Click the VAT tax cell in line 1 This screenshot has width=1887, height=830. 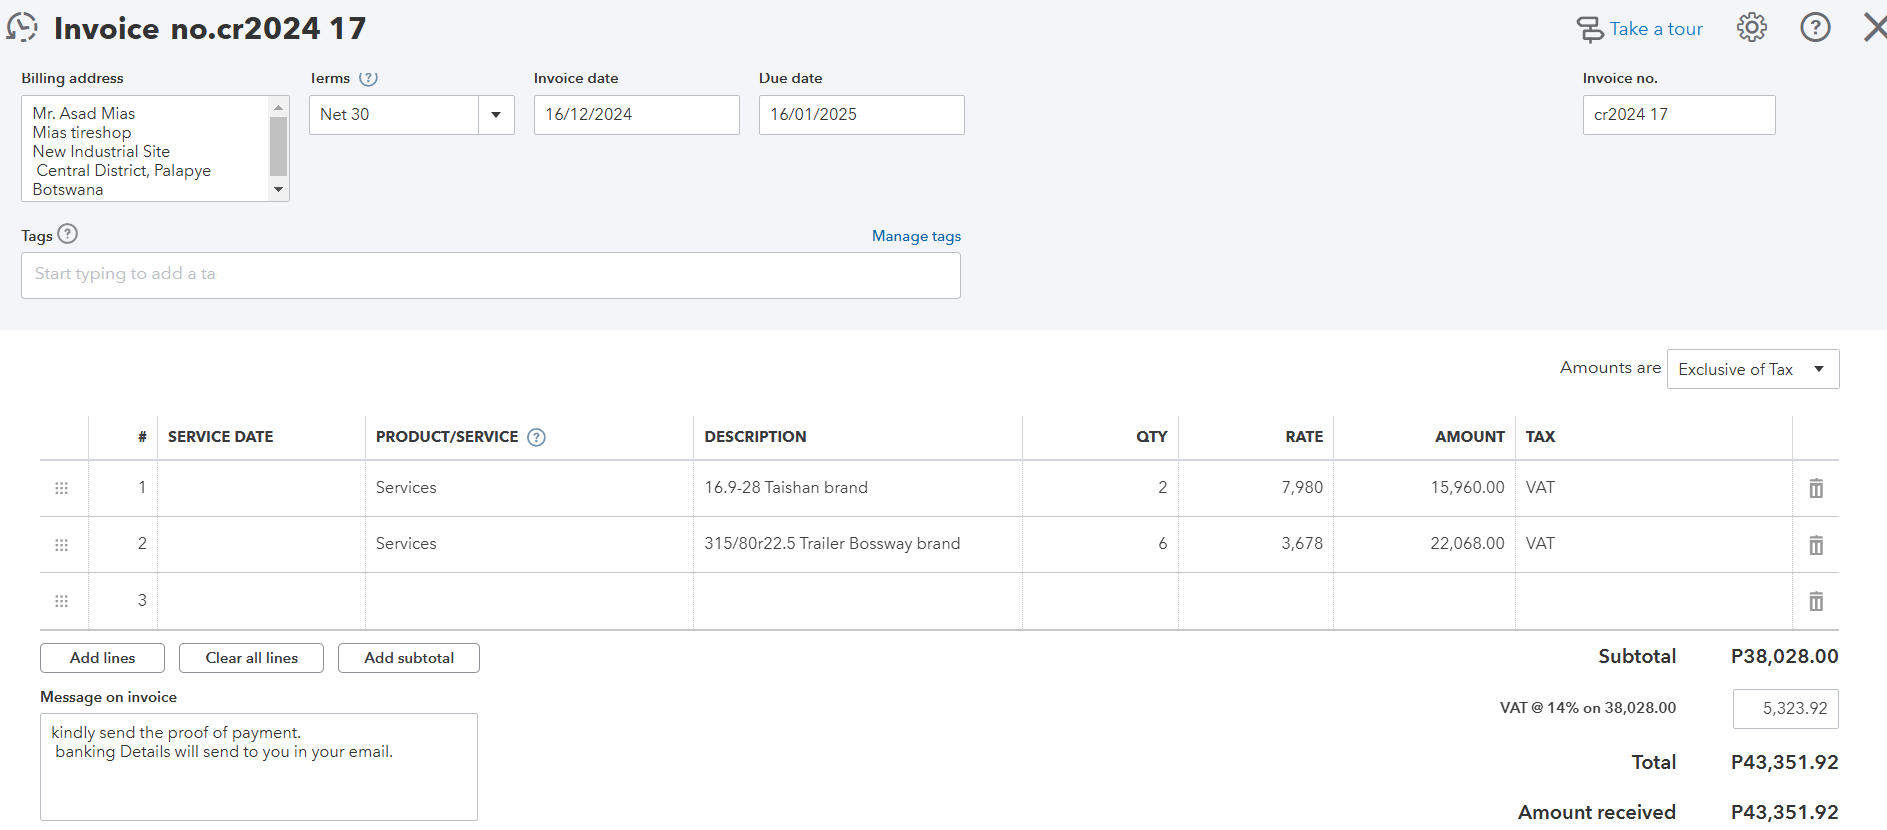(x=1654, y=488)
